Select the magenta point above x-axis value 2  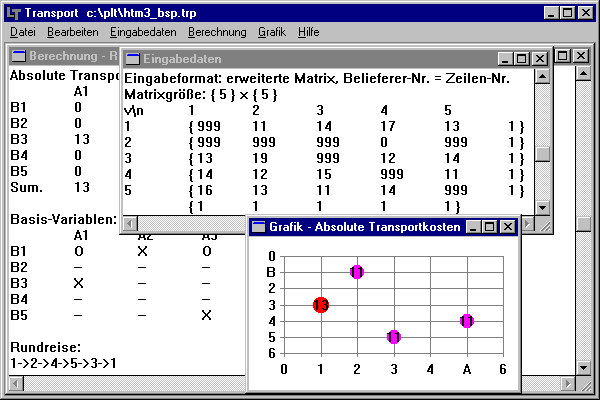pos(357,272)
